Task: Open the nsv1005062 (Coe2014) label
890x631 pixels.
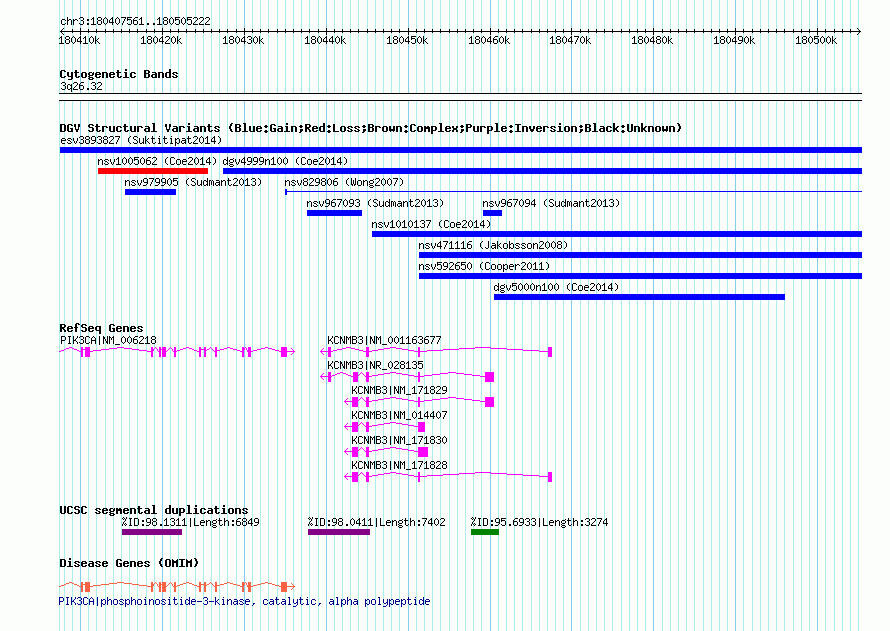Action: tap(157, 161)
